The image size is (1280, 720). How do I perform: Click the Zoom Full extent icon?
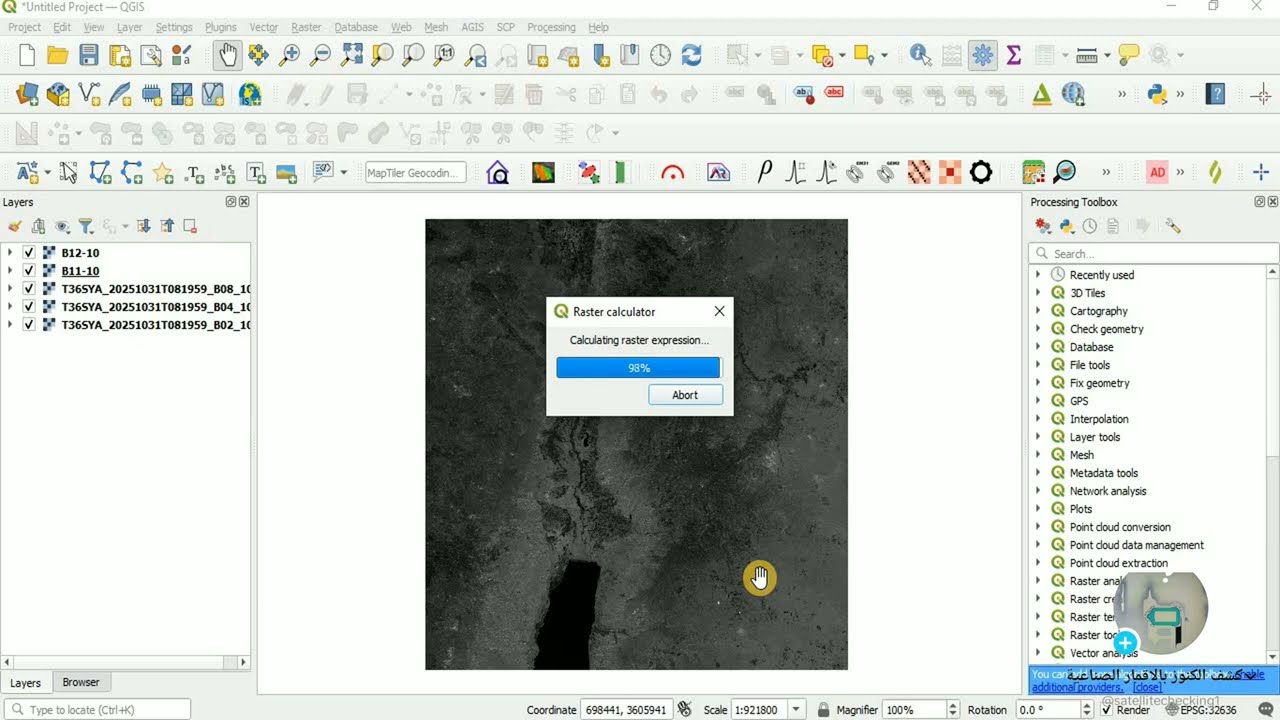point(351,55)
